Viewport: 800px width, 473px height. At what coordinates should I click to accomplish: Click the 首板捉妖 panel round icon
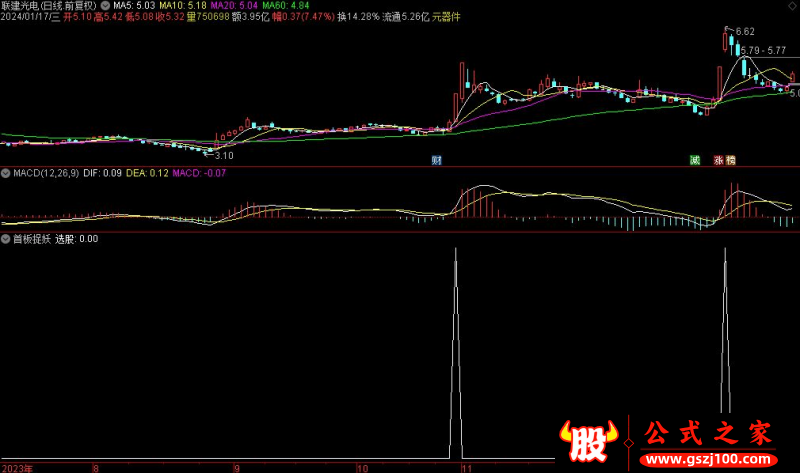(x=5, y=239)
